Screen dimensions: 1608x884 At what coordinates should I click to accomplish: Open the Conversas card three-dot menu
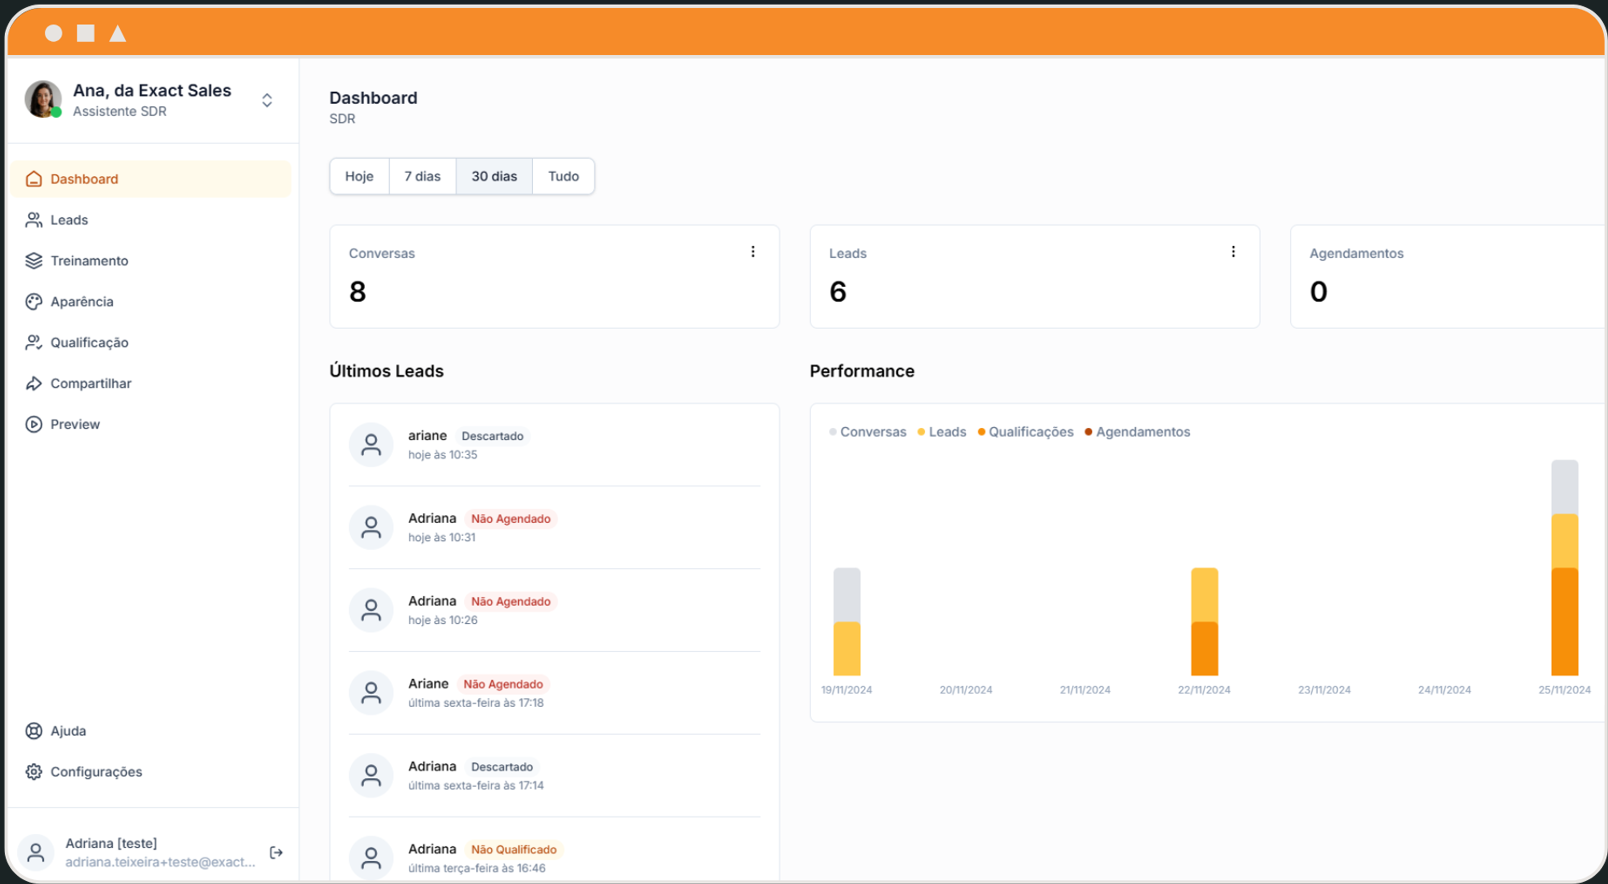click(753, 252)
